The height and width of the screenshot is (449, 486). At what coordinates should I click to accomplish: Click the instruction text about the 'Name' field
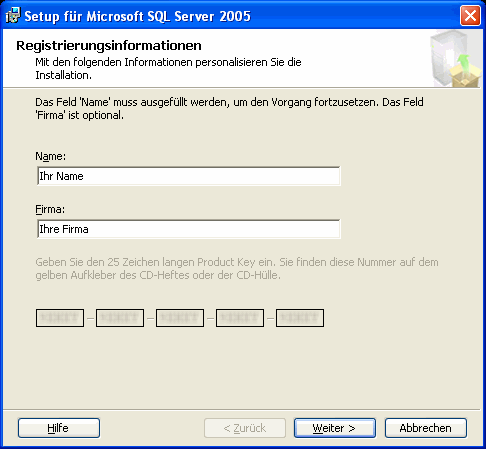pyautogui.click(x=229, y=108)
